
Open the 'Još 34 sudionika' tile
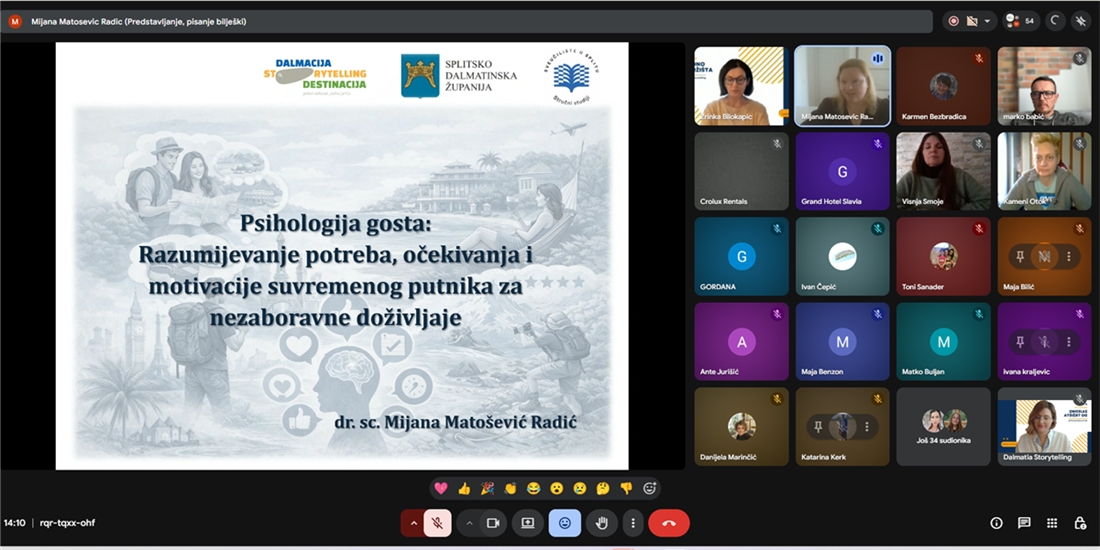click(944, 427)
